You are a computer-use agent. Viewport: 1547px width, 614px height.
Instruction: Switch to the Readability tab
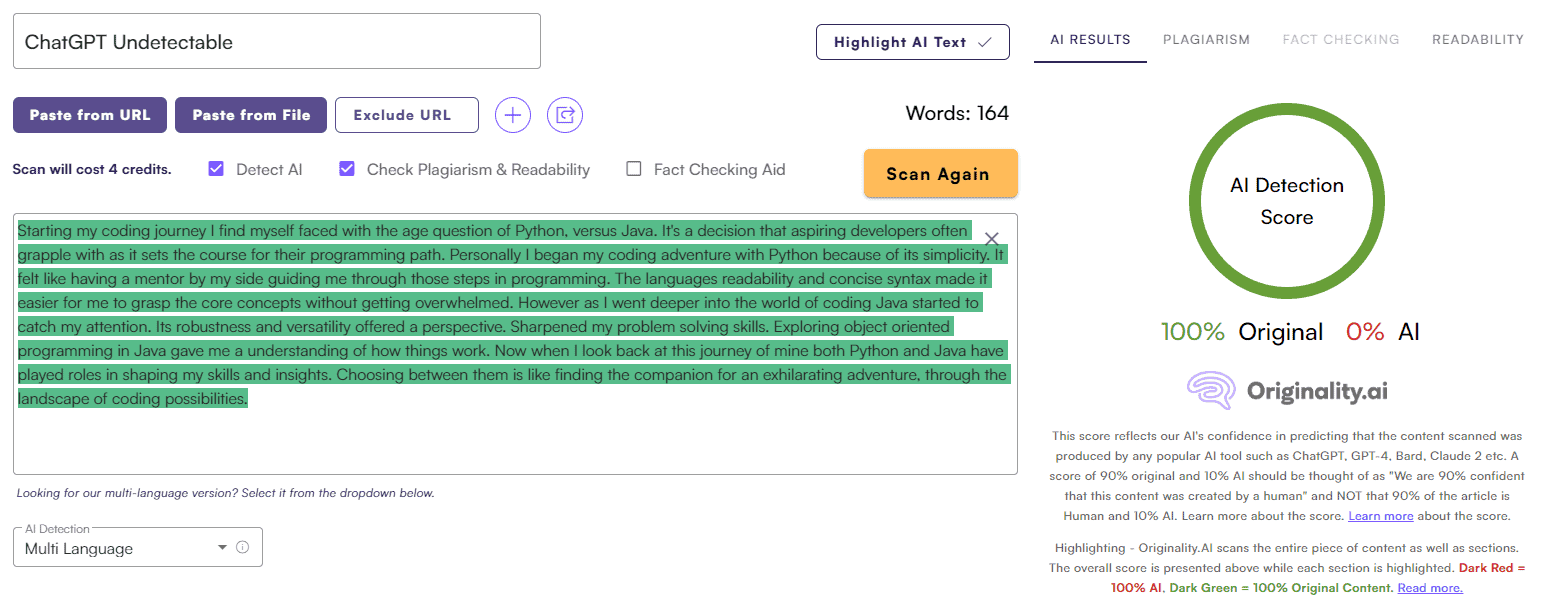pyautogui.click(x=1478, y=40)
